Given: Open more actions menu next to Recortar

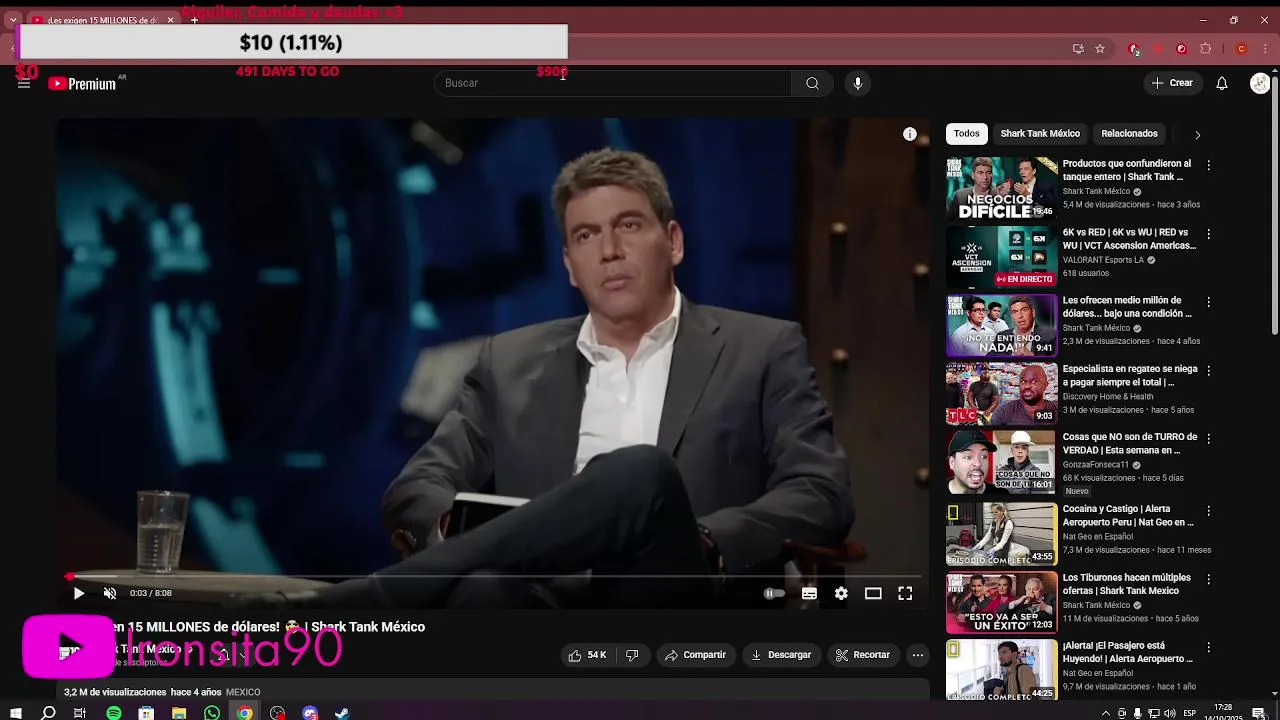Looking at the screenshot, I should tap(917, 655).
